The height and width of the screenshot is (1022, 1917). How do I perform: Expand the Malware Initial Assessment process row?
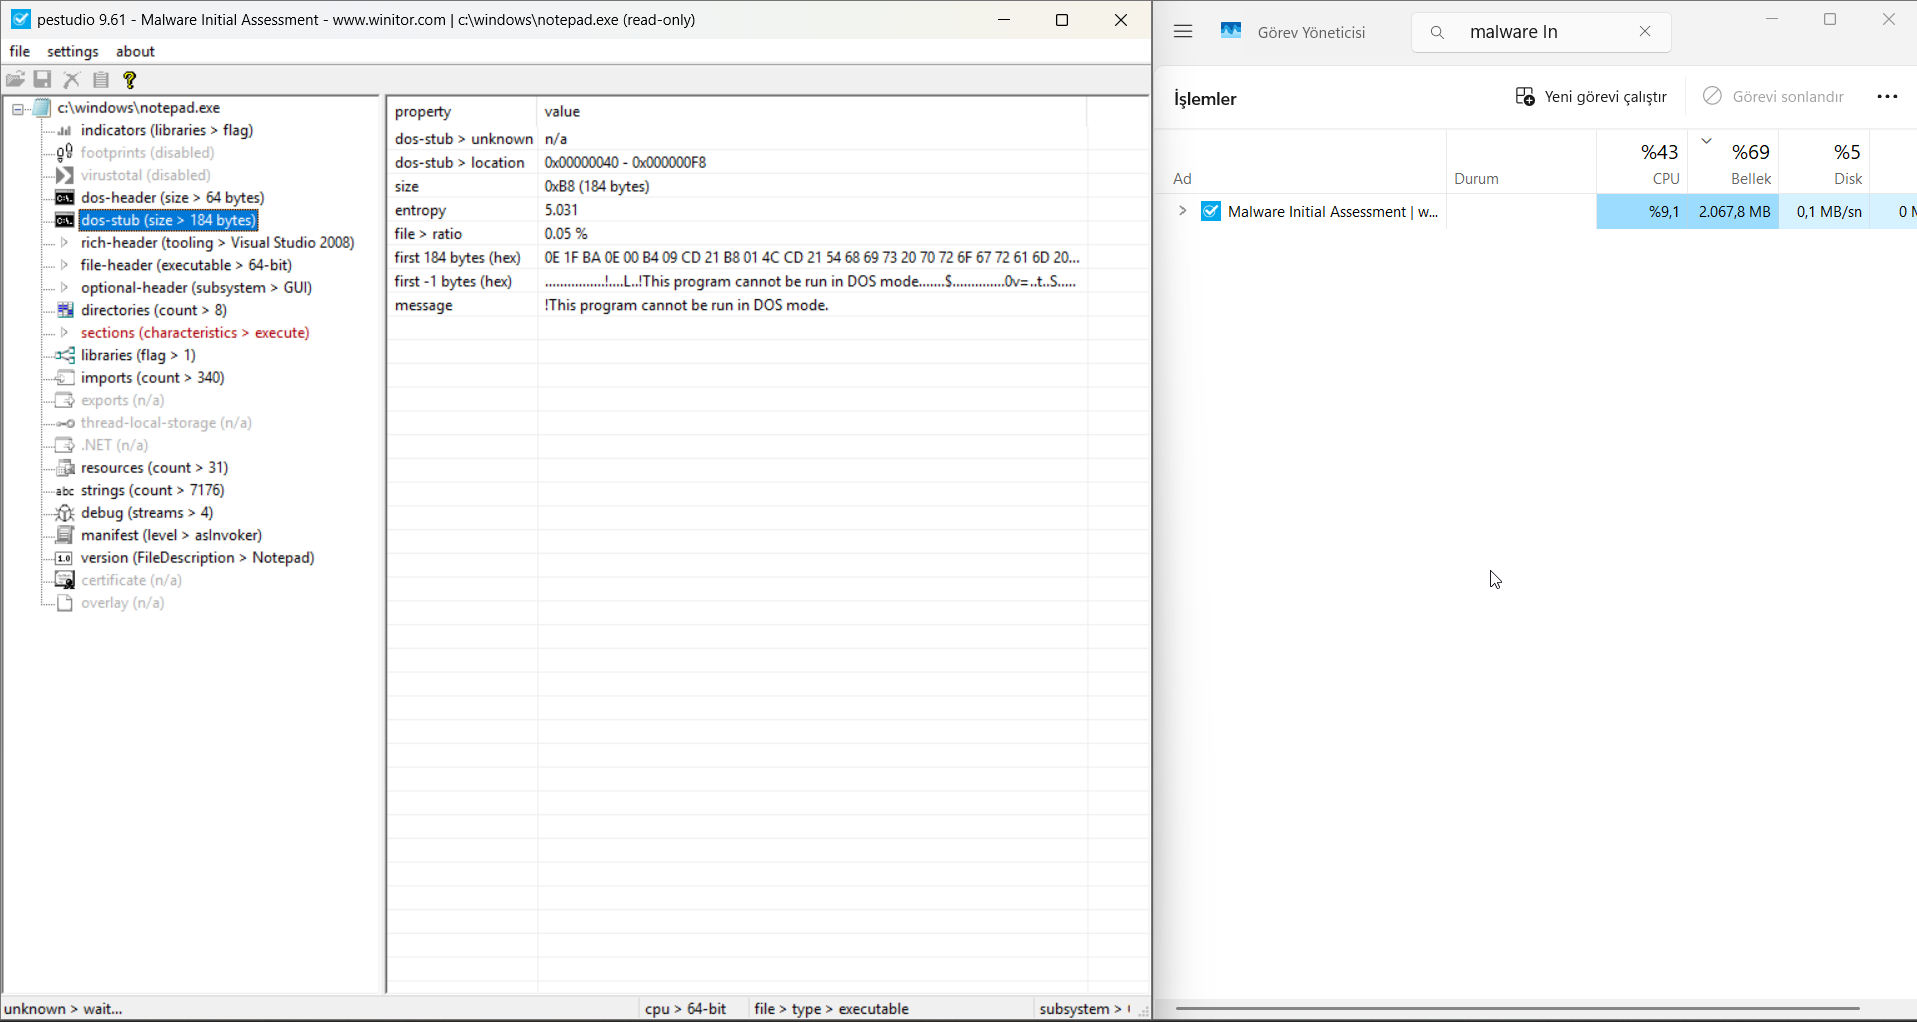1182,211
